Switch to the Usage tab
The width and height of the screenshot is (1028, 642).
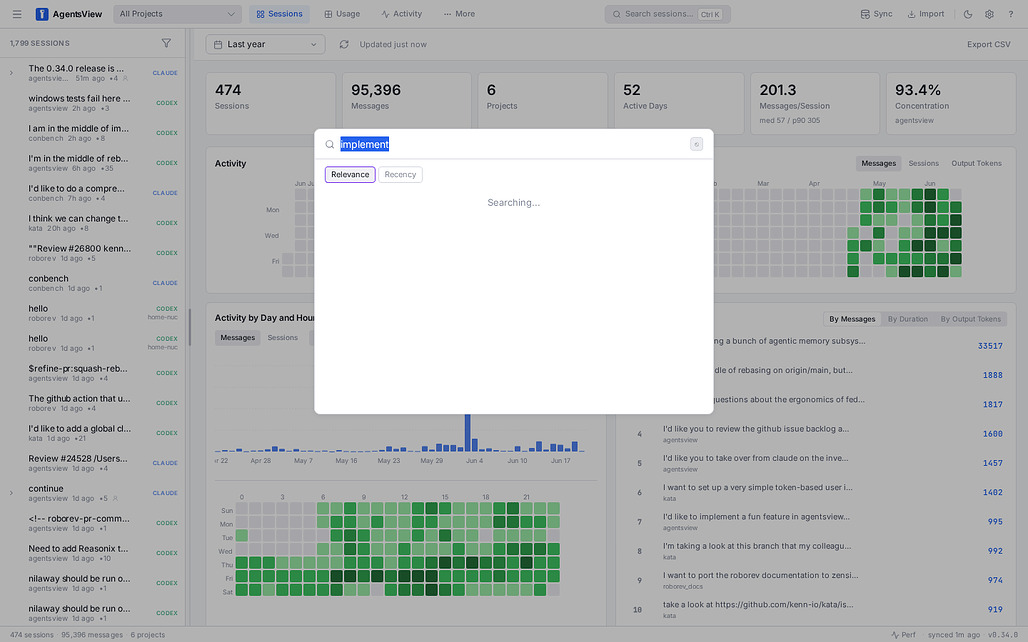342,14
